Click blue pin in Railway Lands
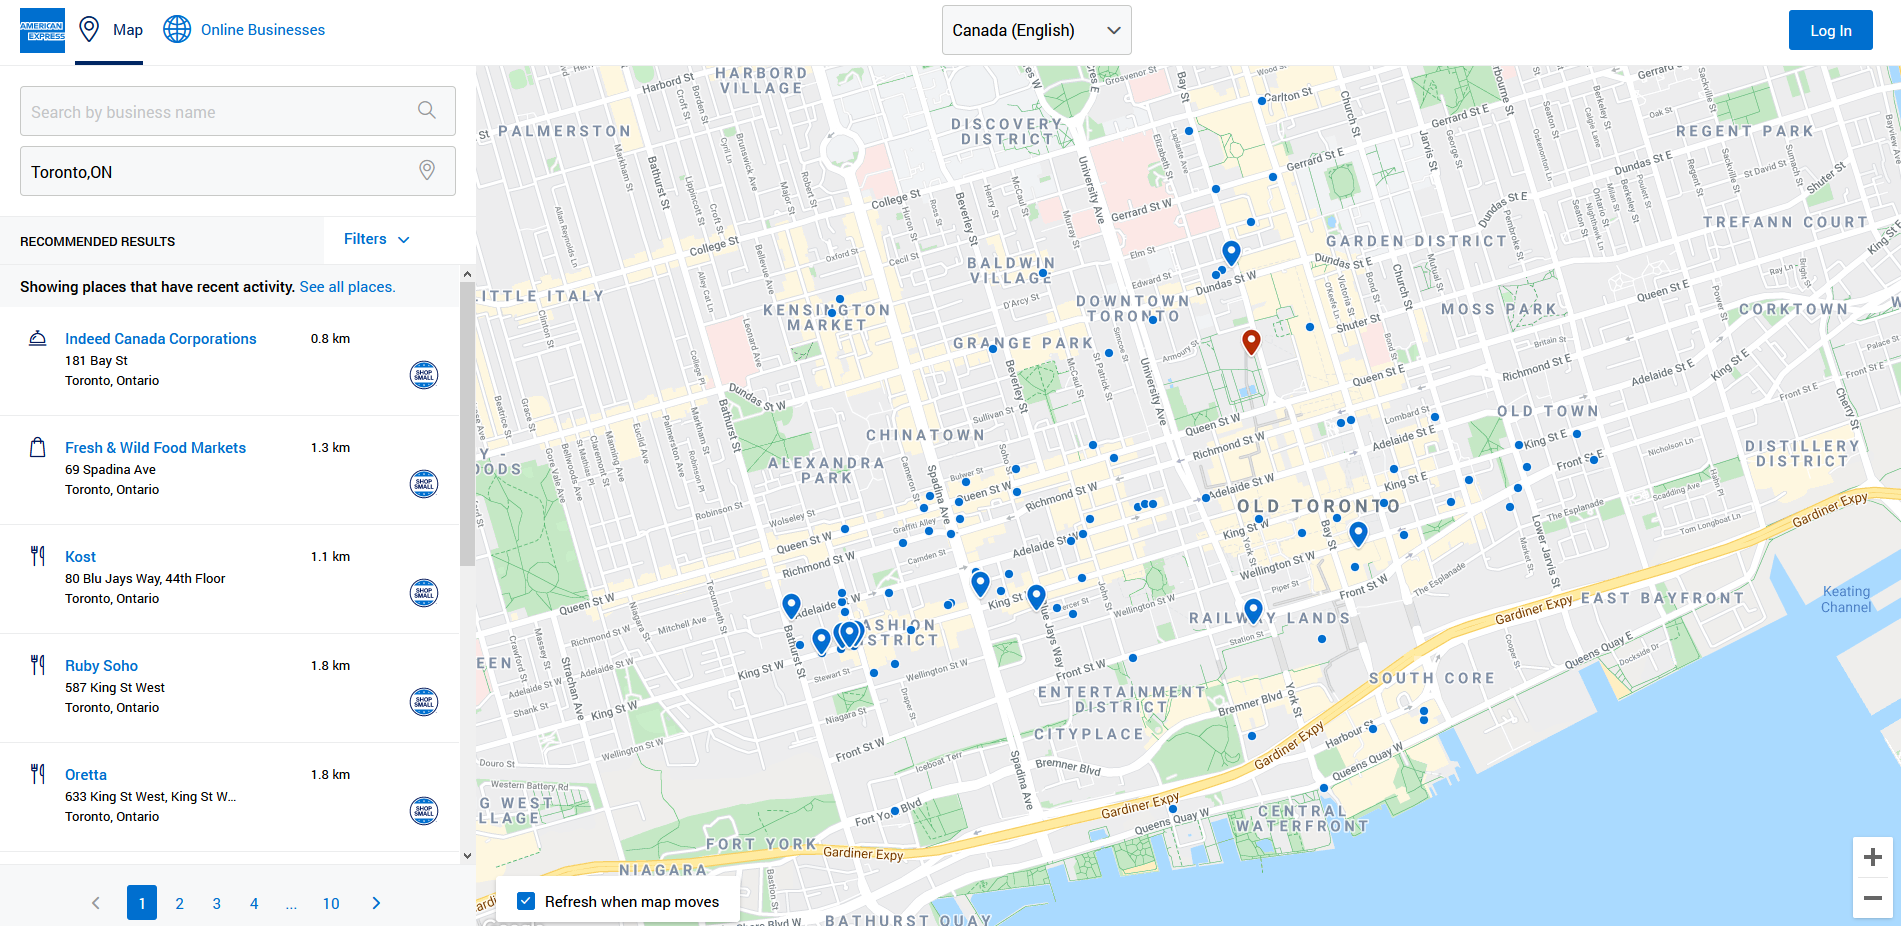The height and width of the screenshot is (926, 1901). (1253, 610)
